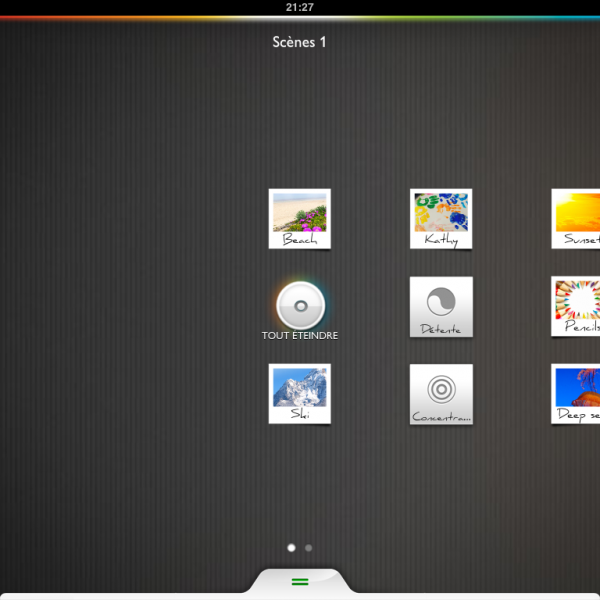Screen dimensions: 600x600
Task: Click the TOUT ETEINDRE text label
Action: pyautogui.click(x=300, y=336)
